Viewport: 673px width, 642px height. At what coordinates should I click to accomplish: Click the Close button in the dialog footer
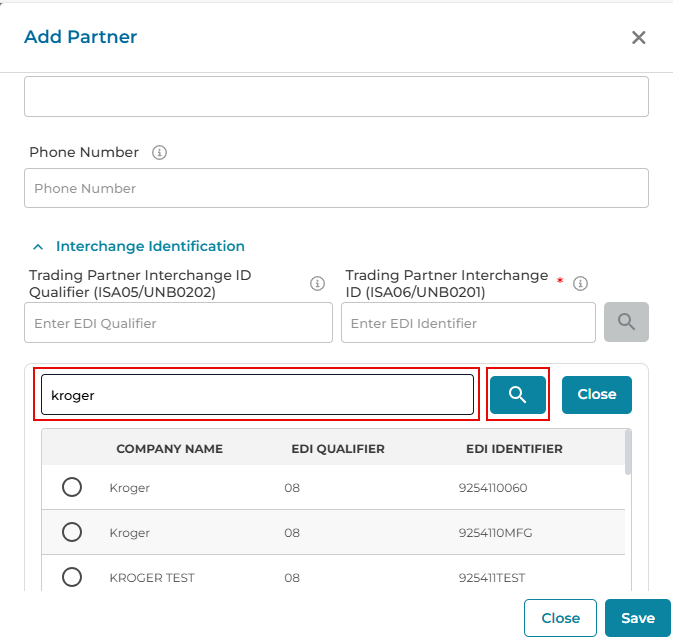click(560, 618)
